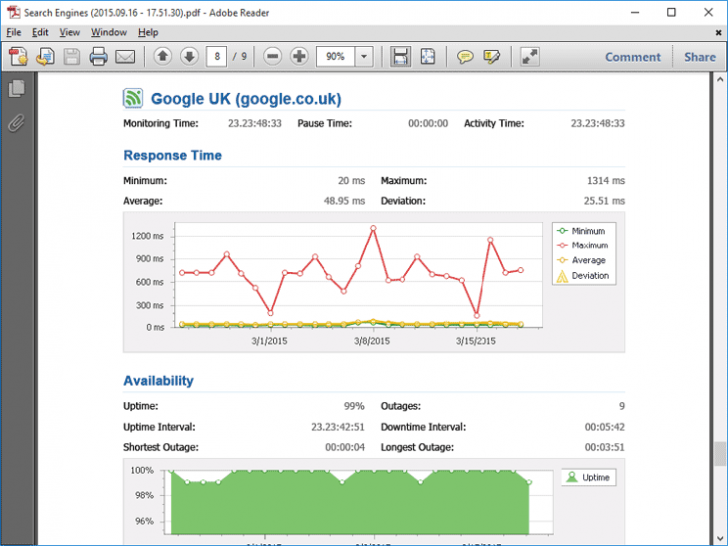Switch to read mode via expand icon
Viewport: 728px width, 546px height.
pyautogui.click(x=530, y=57)
